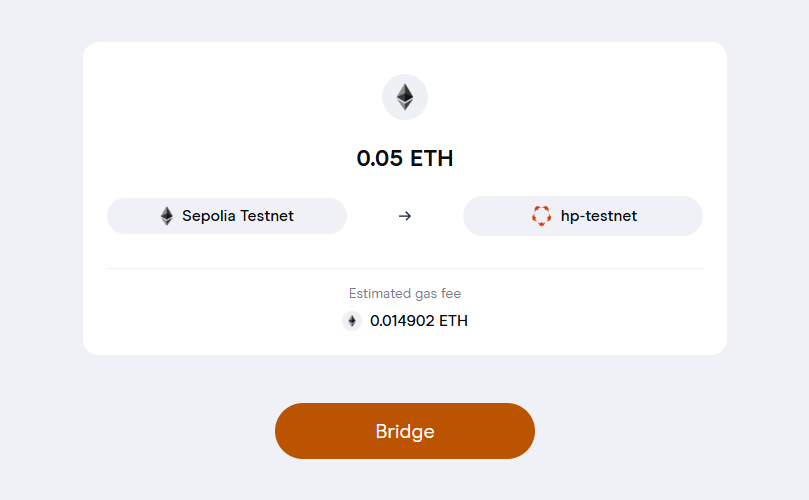The width and height of the screenshot is (809, 500).
Task: Select the hp-testnet destination network pill
Action: coord(583,216)
